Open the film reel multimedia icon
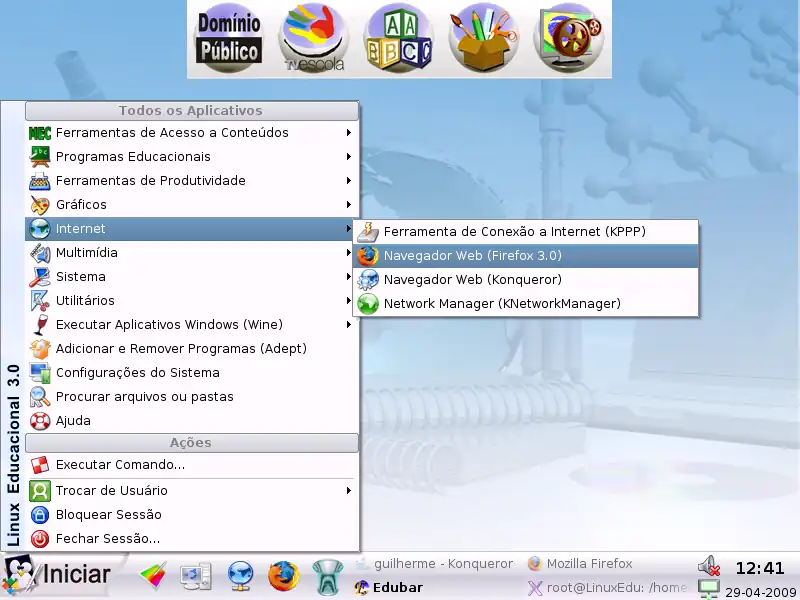 (570, 39)
